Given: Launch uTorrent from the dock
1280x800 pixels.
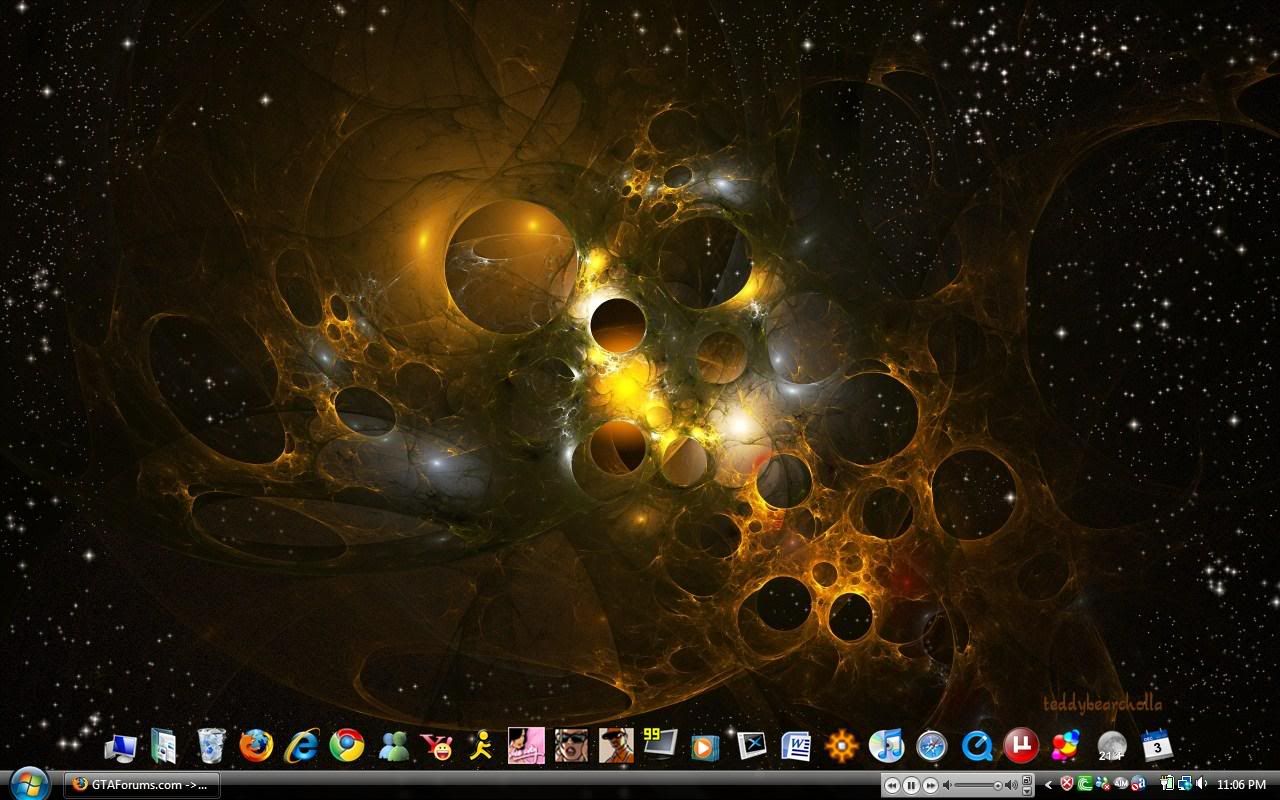Looking at the screenshot, I should (x=1023, y=745).
